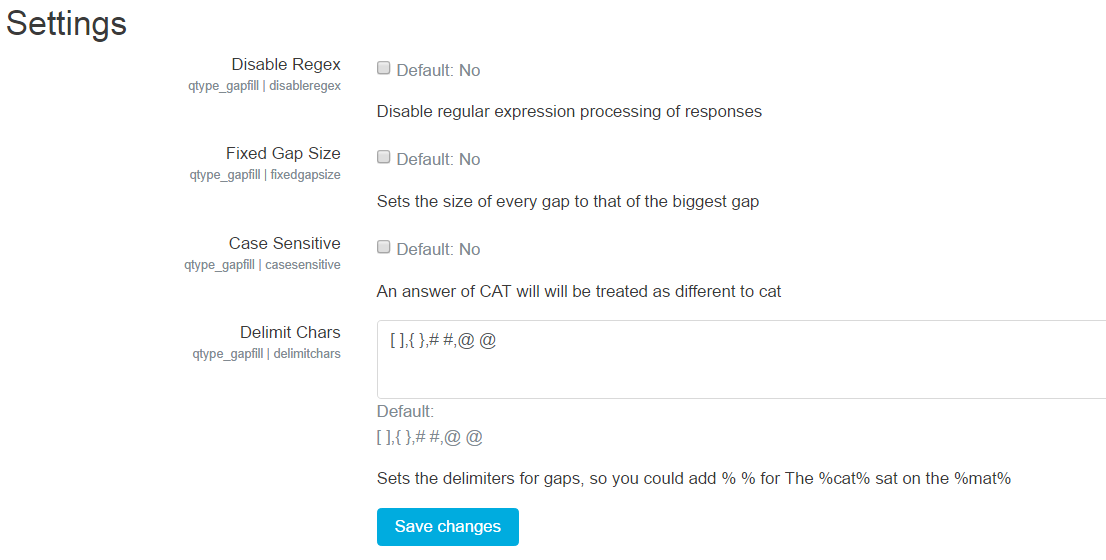Select the Fixed Gap Size label
This screenshot has width=1106, height=560.
click(283, 153)
